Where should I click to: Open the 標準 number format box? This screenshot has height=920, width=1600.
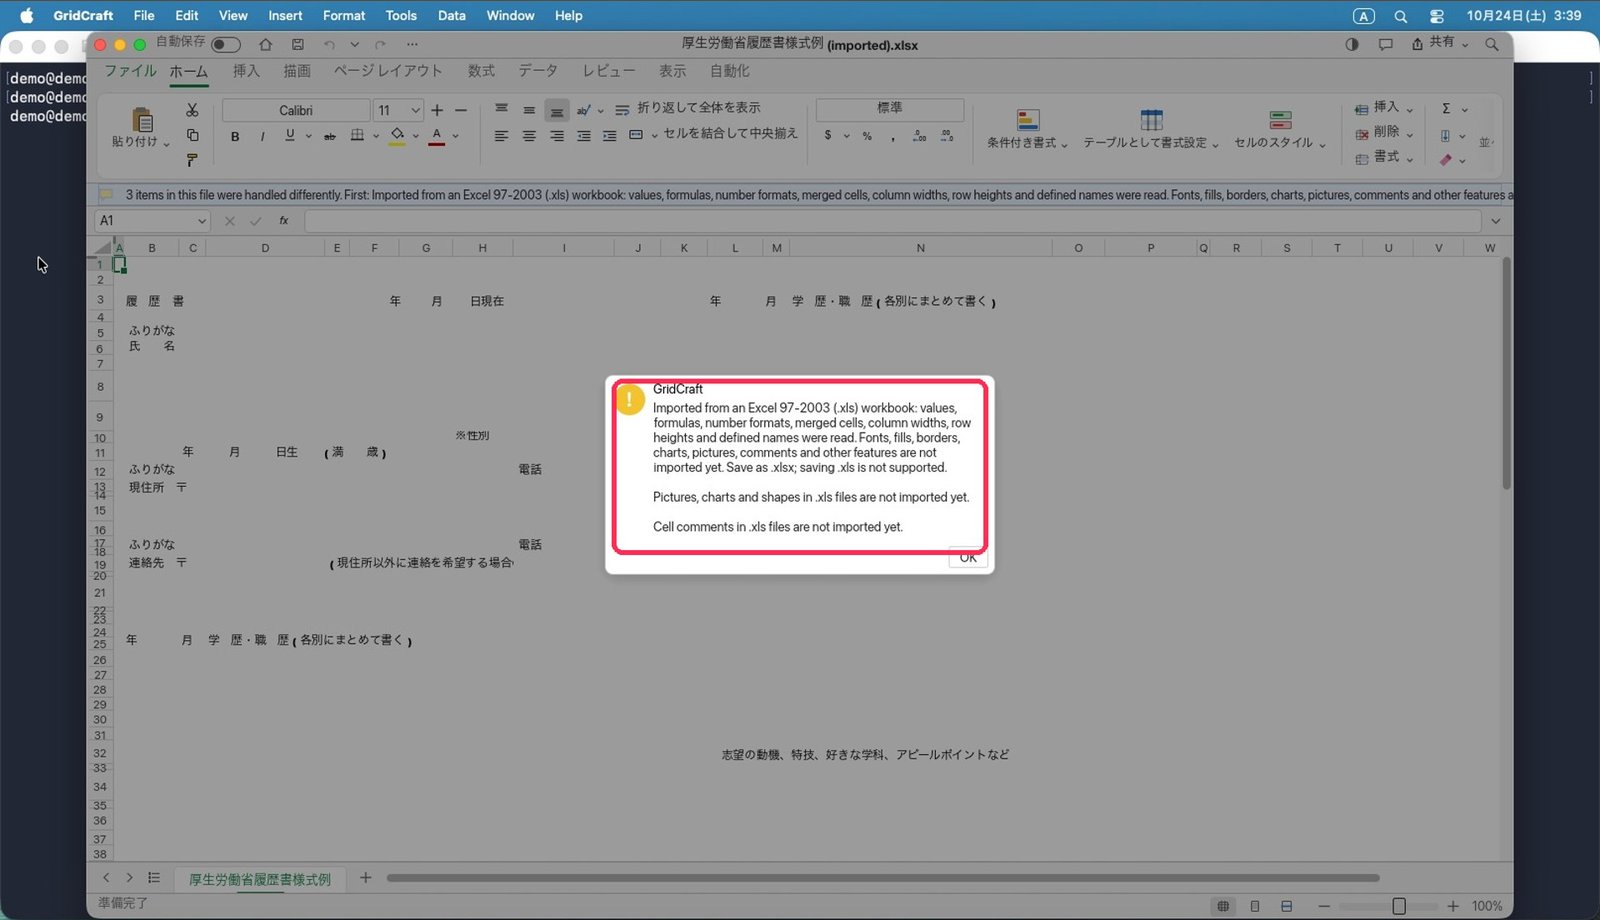[x=890, y=109]
